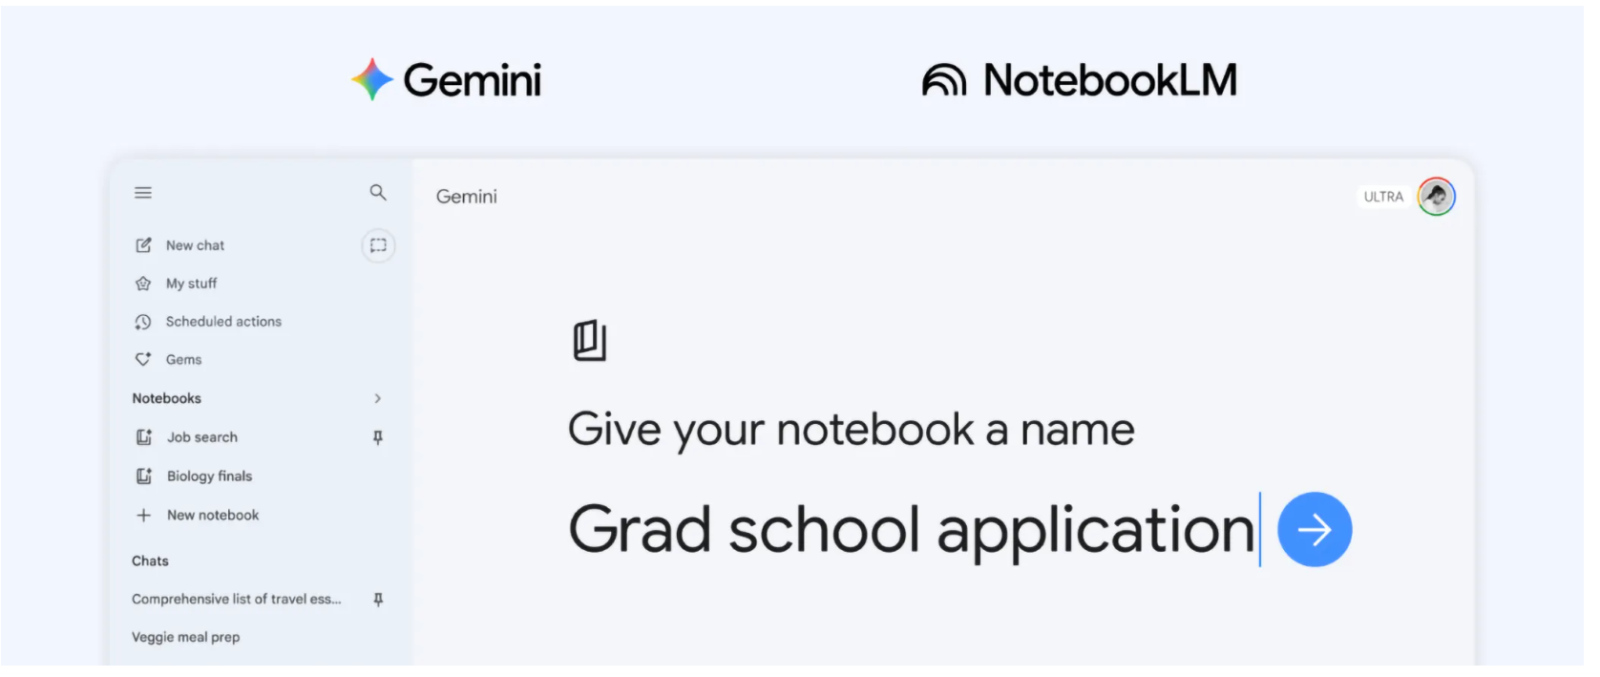
Task: Submit the notebook name with arrow button
Action: [1314, 529]
